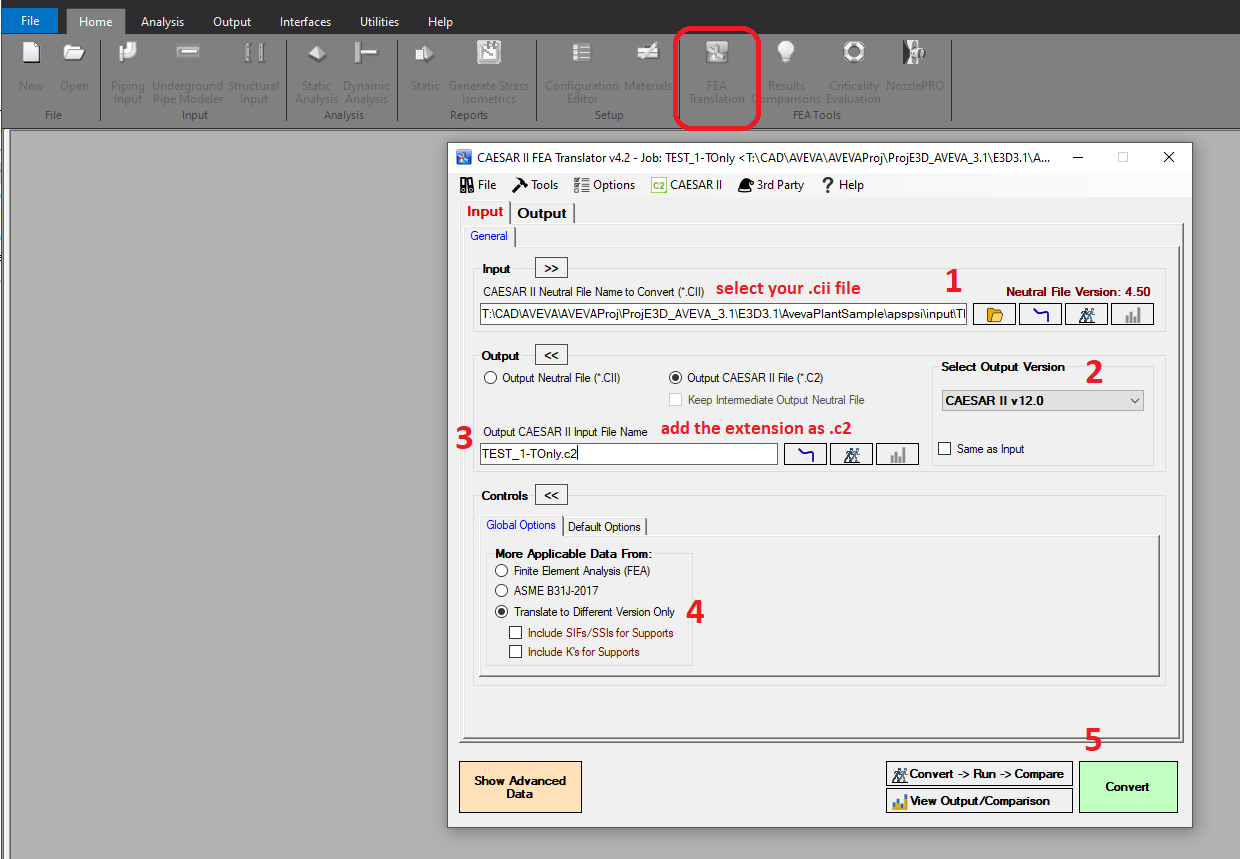Open the Static report in Reports group
The image size is (1240, 859).
pos(425,67)
